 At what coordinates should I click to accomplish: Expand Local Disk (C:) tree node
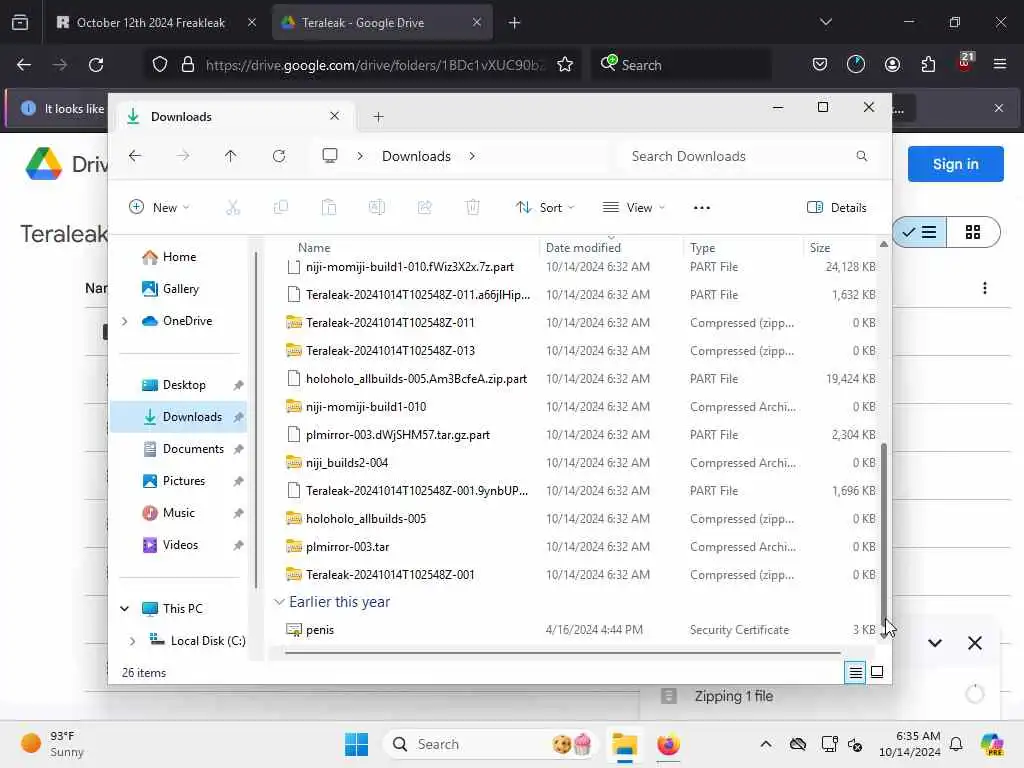click(x=133, y=641)
